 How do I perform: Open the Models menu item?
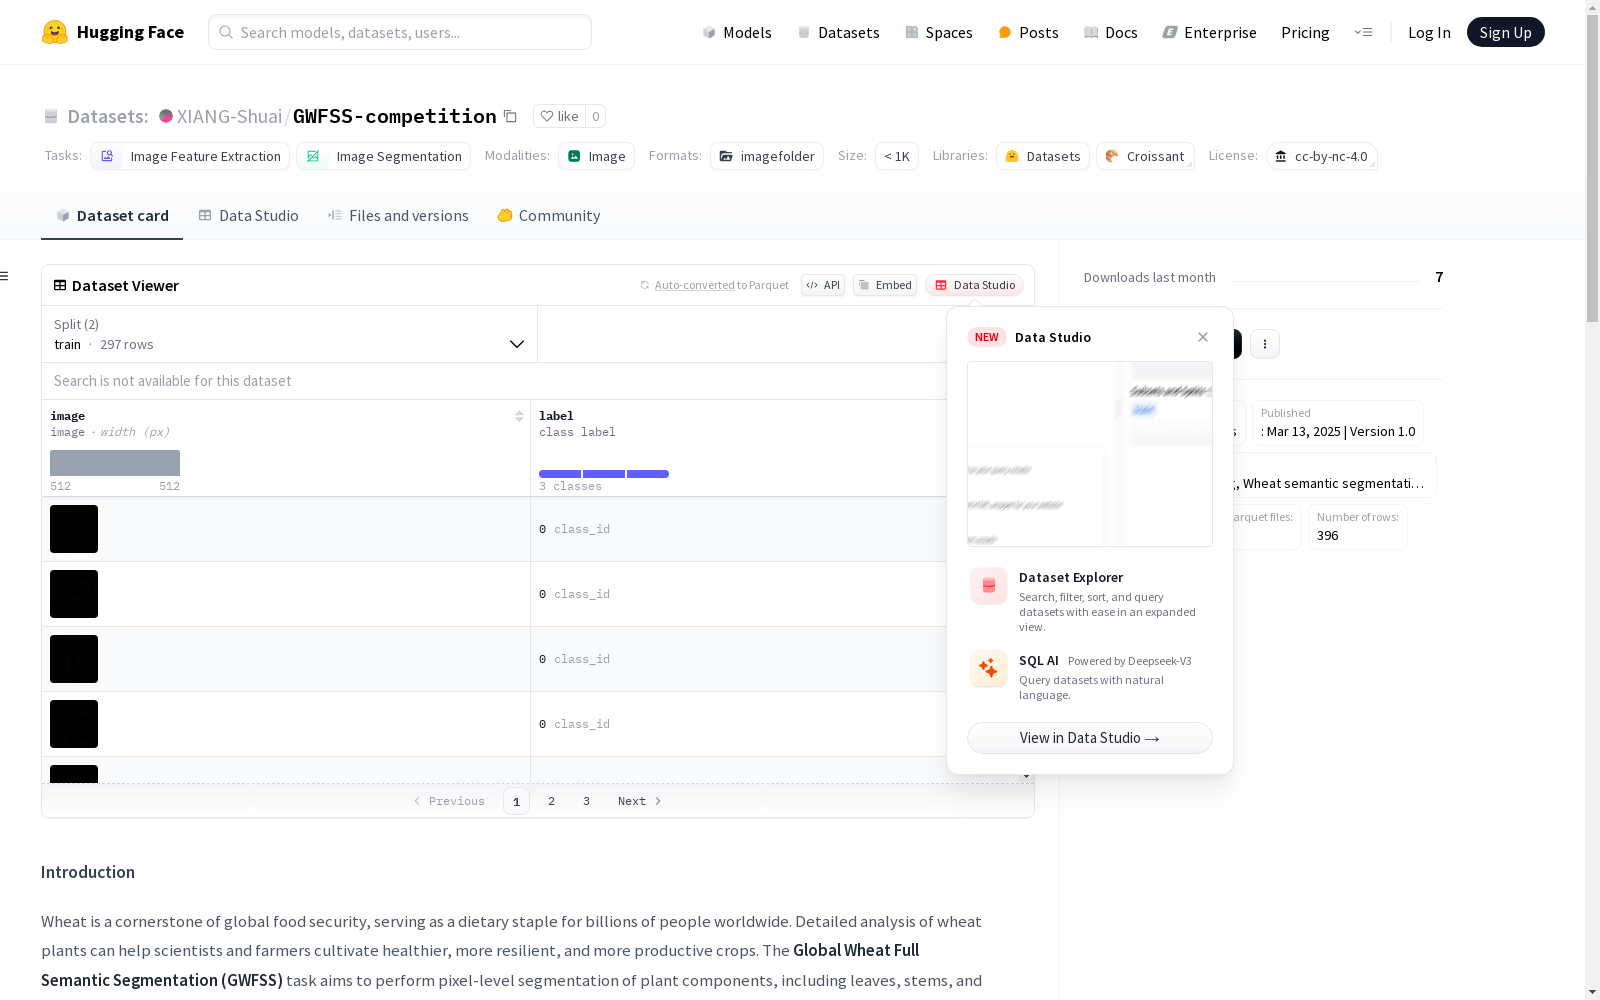click(737, 32)
